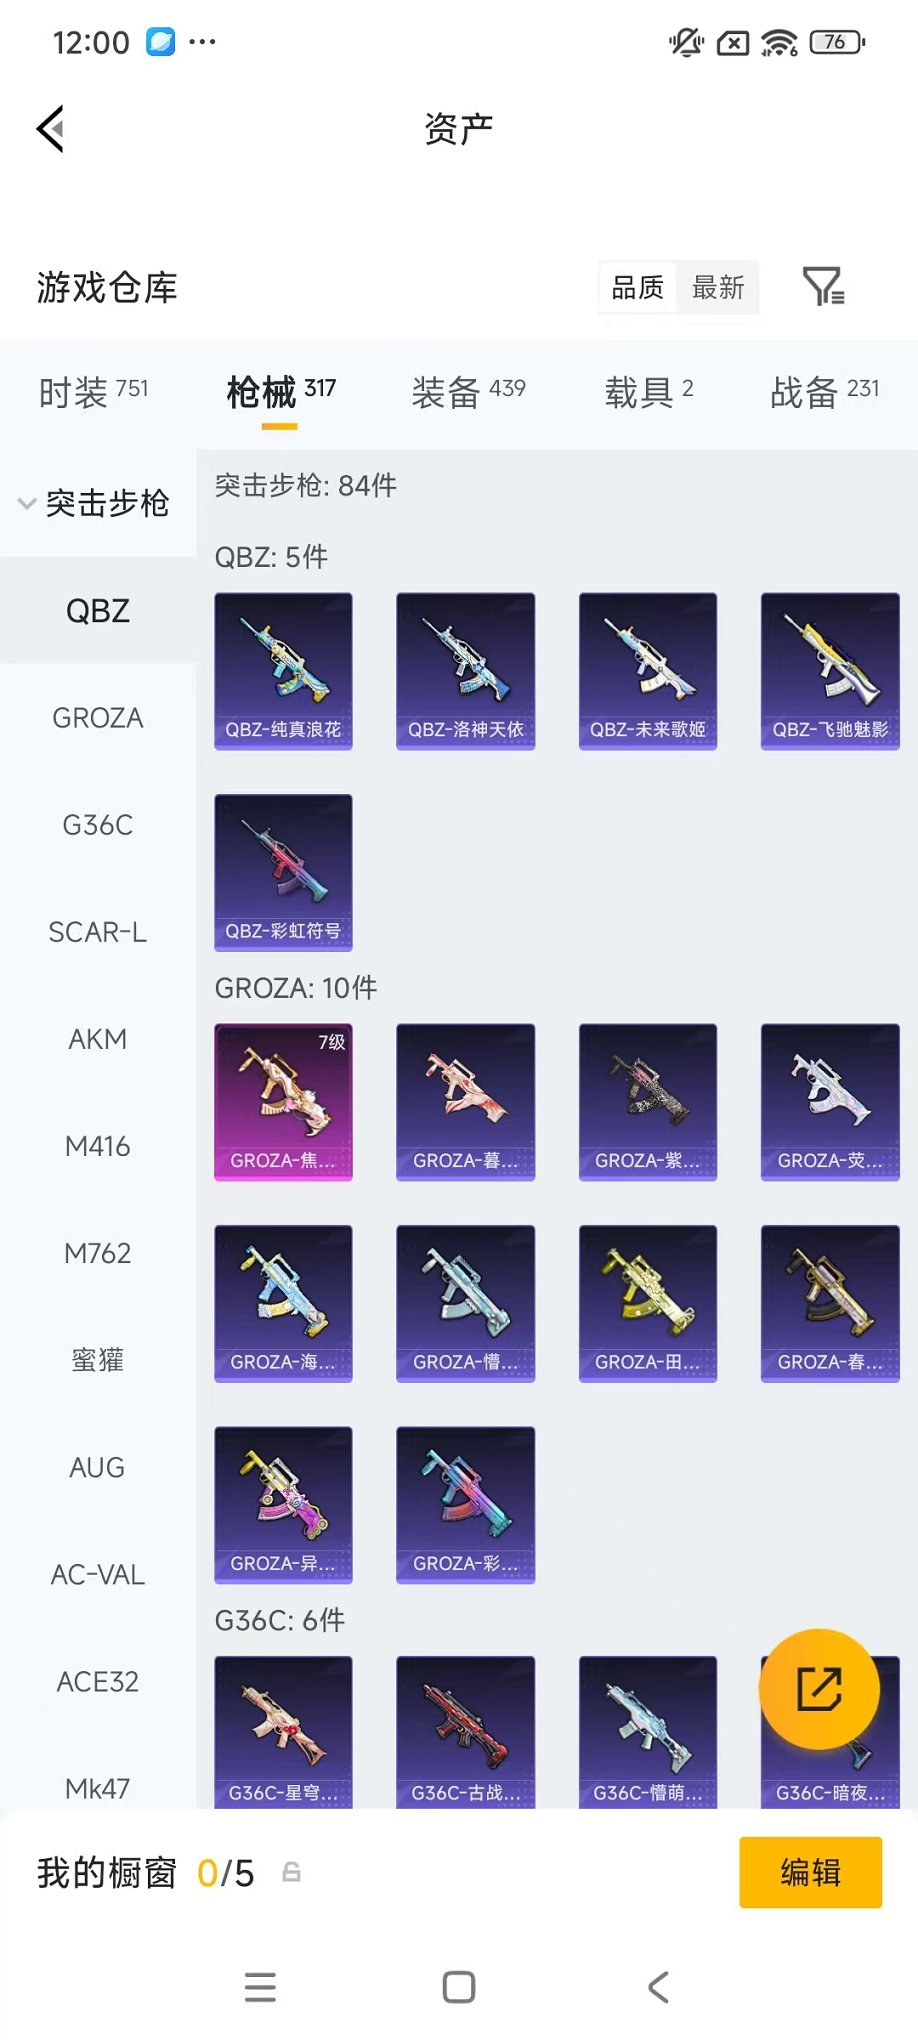Switch to the 时装 tab
This screenshot has width=918, height=2040.
93,392
